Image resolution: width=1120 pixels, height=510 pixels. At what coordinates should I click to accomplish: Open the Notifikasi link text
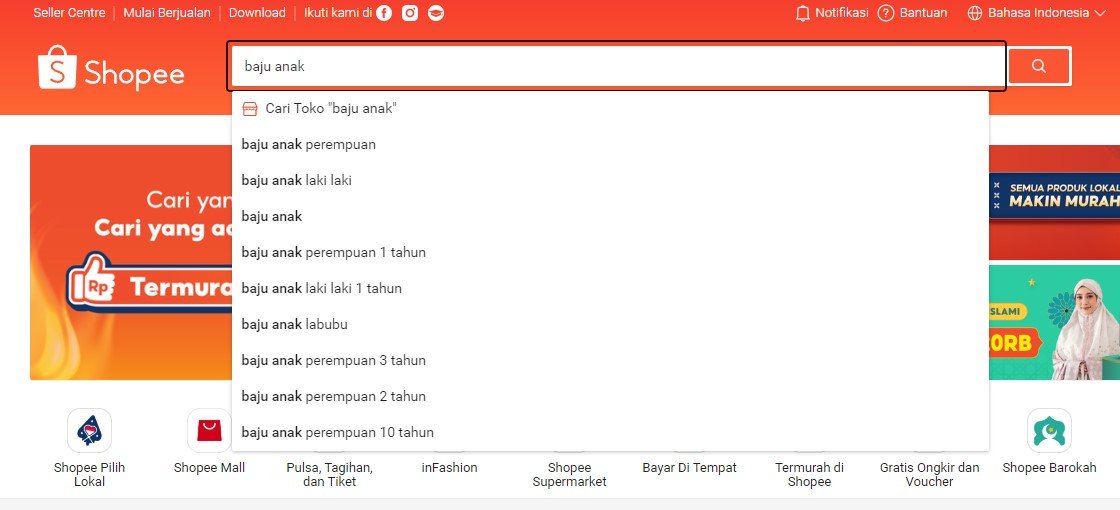click(x=841, y=13)
